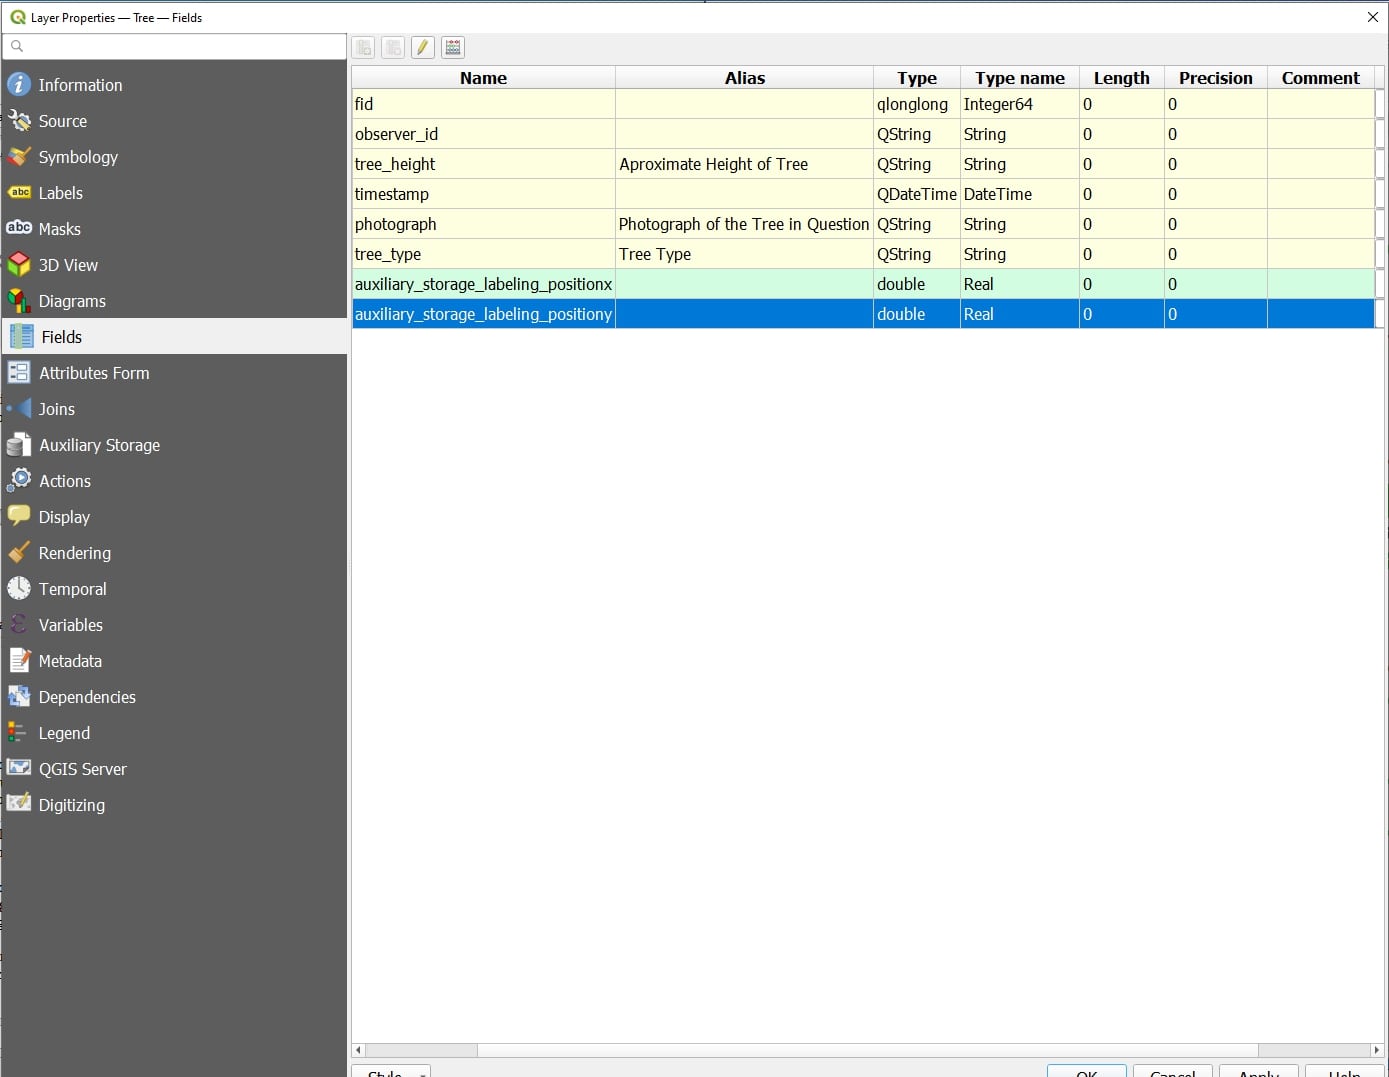Open the Symbology section
This screenshot has height=1077, width=1389.
click(x=78, y=157)
